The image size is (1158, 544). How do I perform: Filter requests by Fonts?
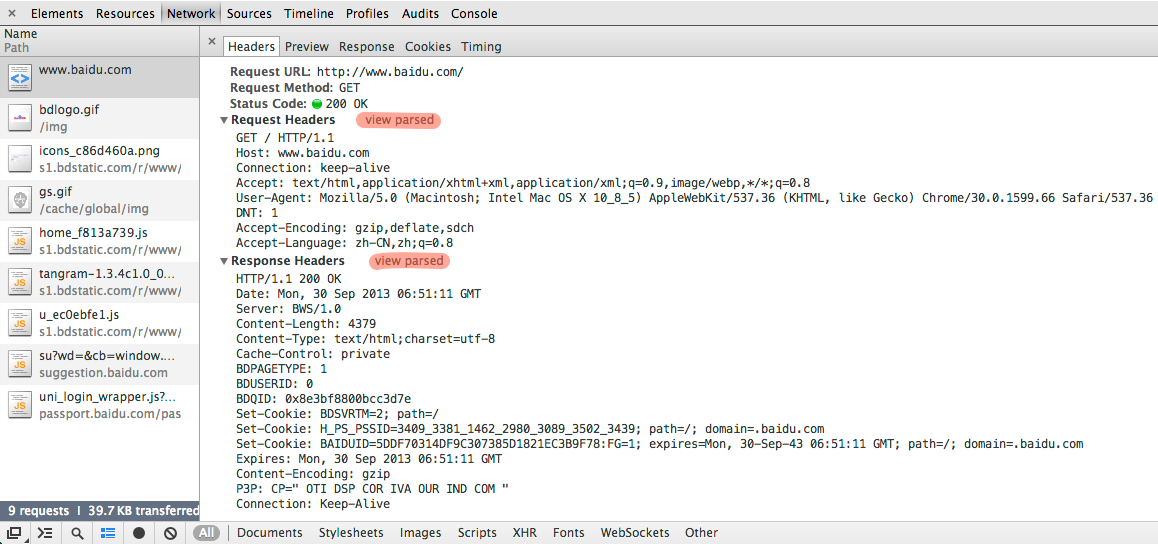[x=569, y=532]
